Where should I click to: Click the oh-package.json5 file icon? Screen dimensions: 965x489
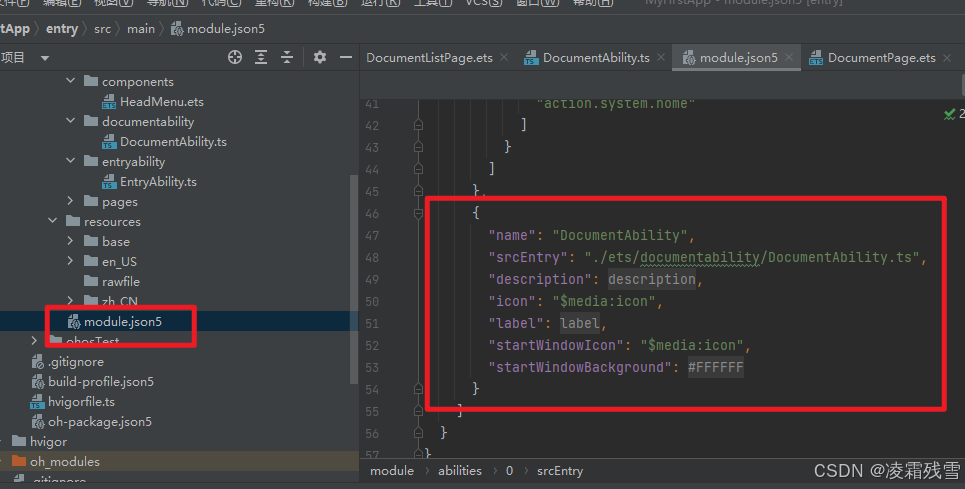[x=38, y=422]
